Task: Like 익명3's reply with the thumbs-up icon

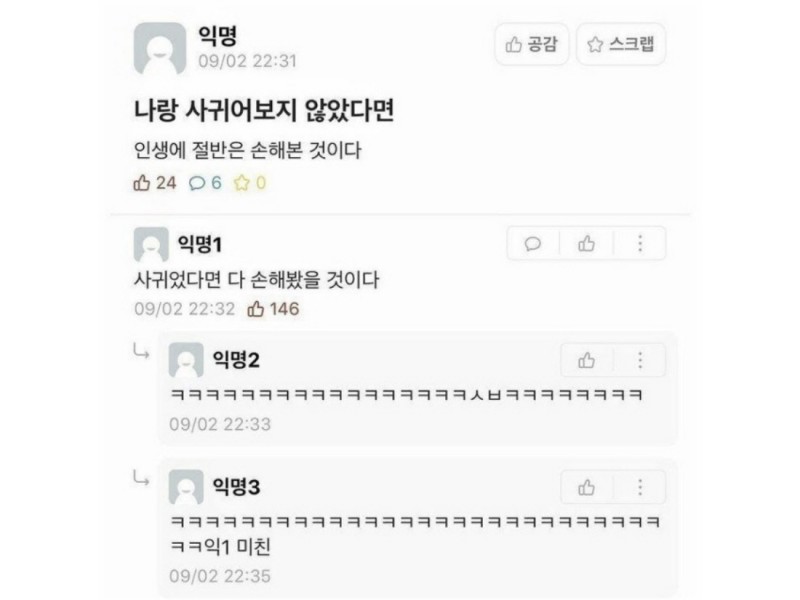Action: click(x=586, y=487)
